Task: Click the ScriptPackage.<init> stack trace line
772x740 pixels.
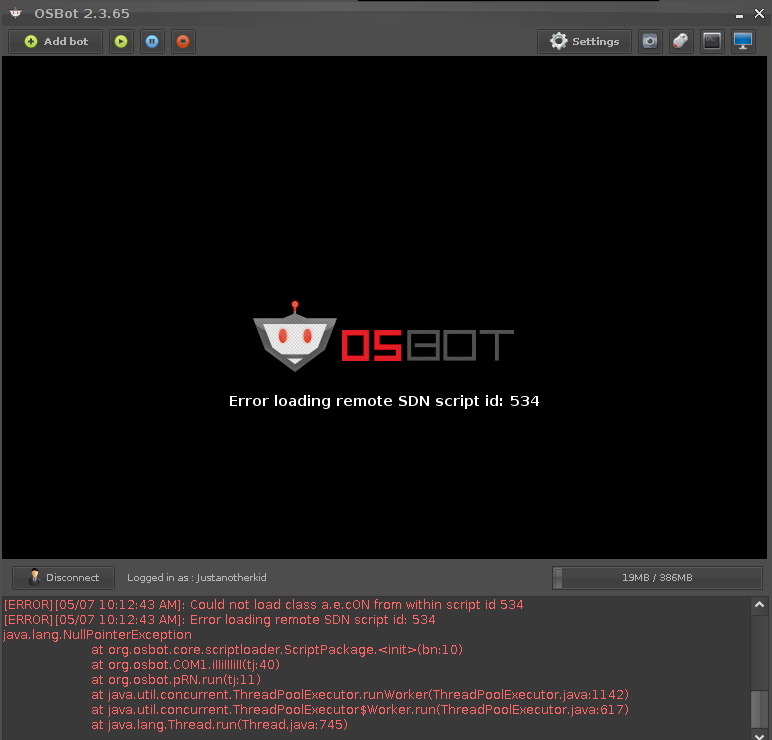Action: (277, 649)
